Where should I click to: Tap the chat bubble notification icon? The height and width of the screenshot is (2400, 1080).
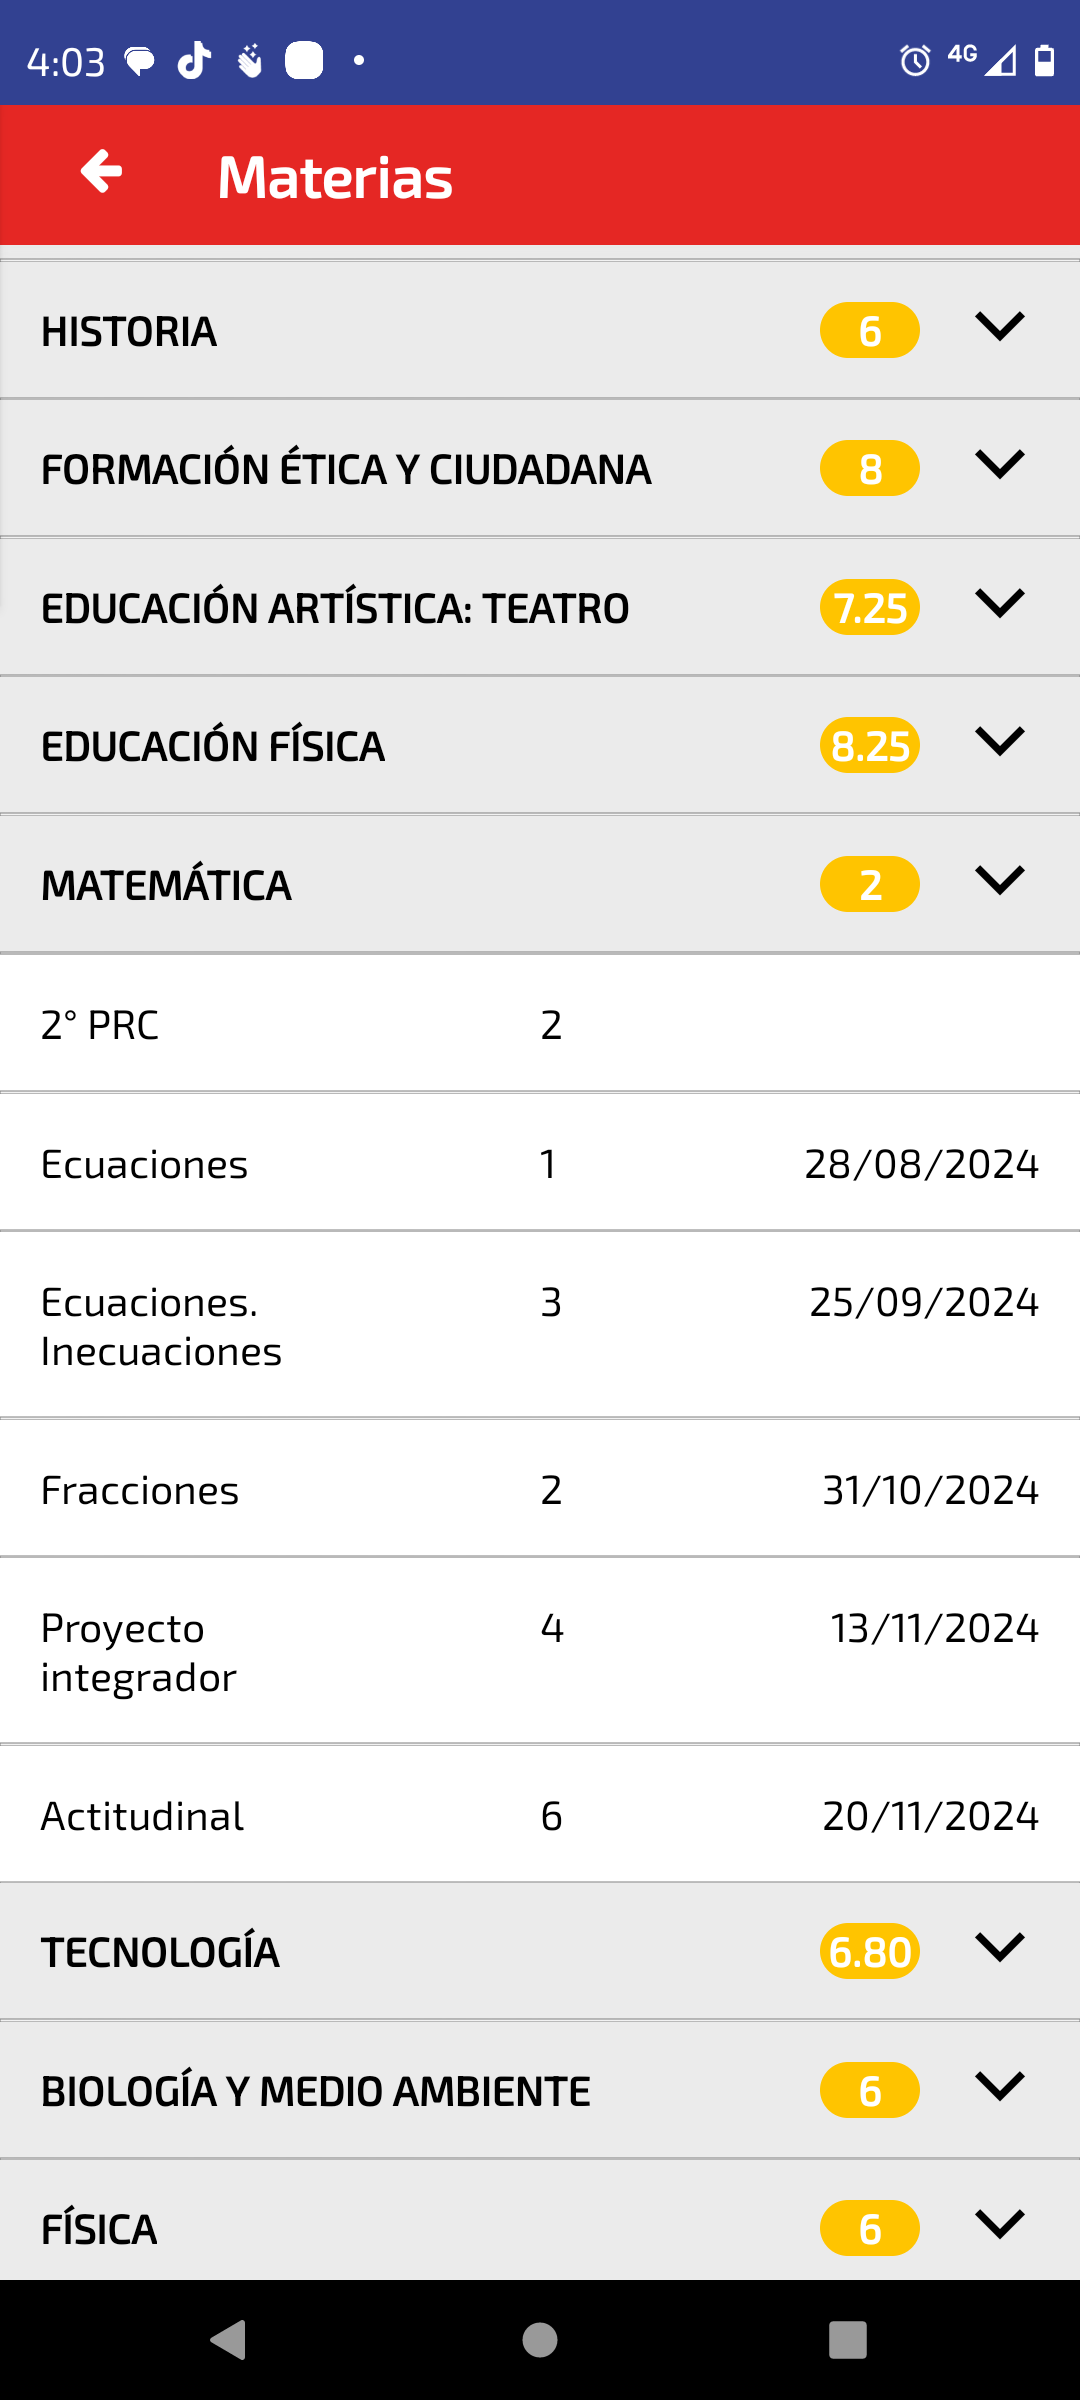pos(140,62)
